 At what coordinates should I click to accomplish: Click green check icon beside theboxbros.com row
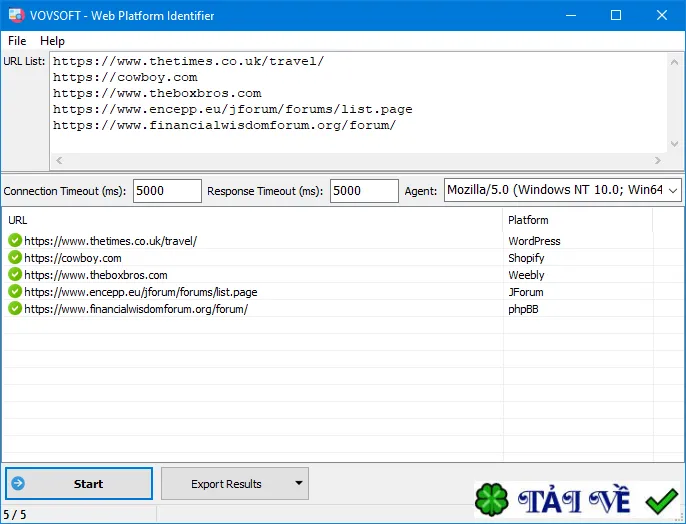15,275
